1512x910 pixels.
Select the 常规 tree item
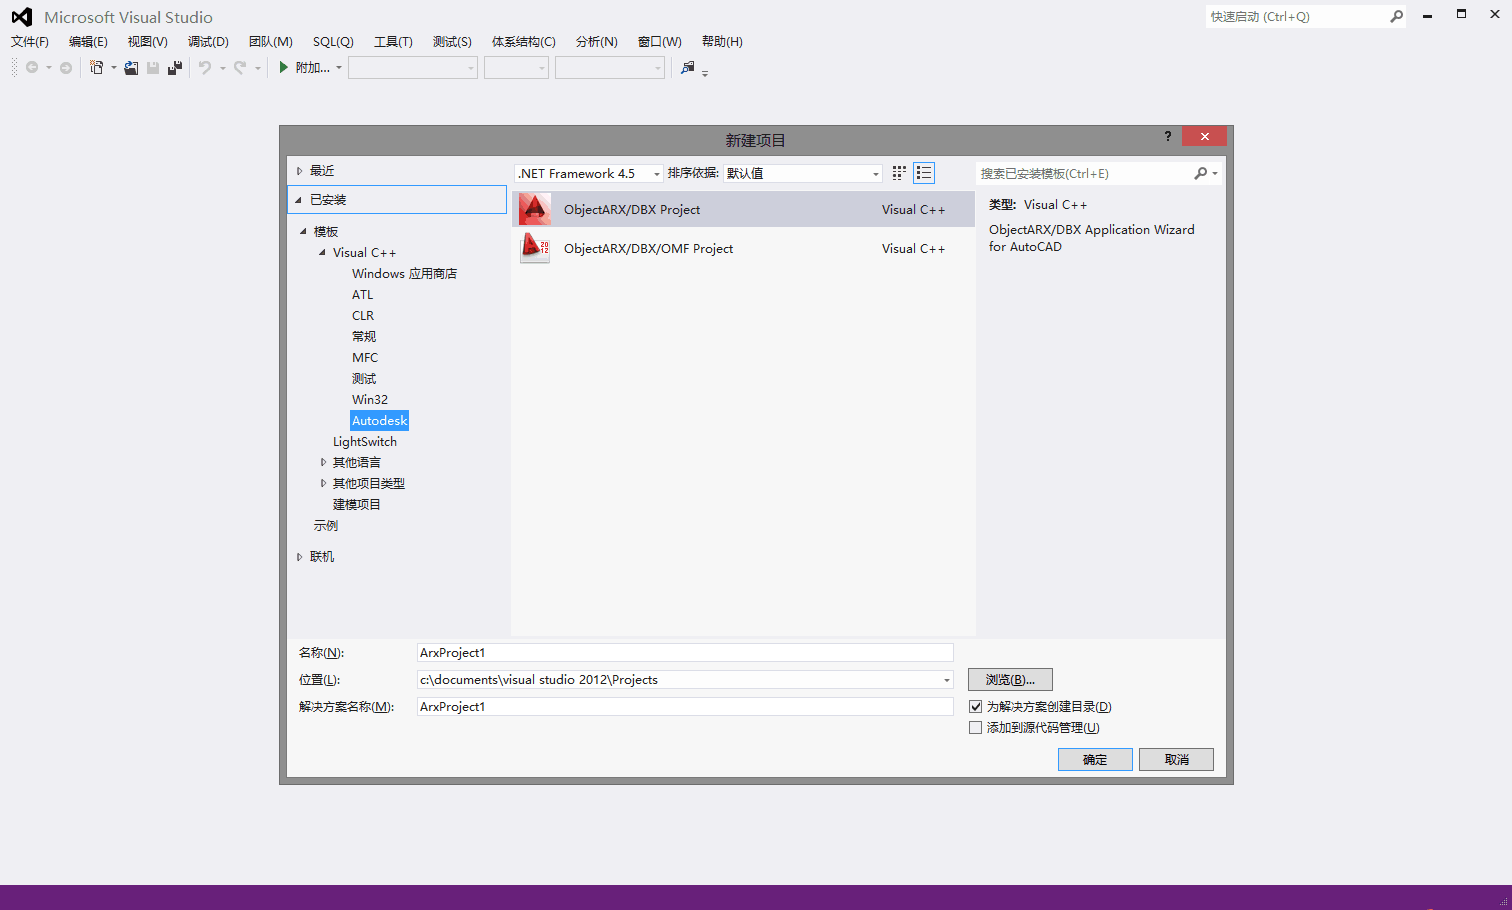[364, 336]
